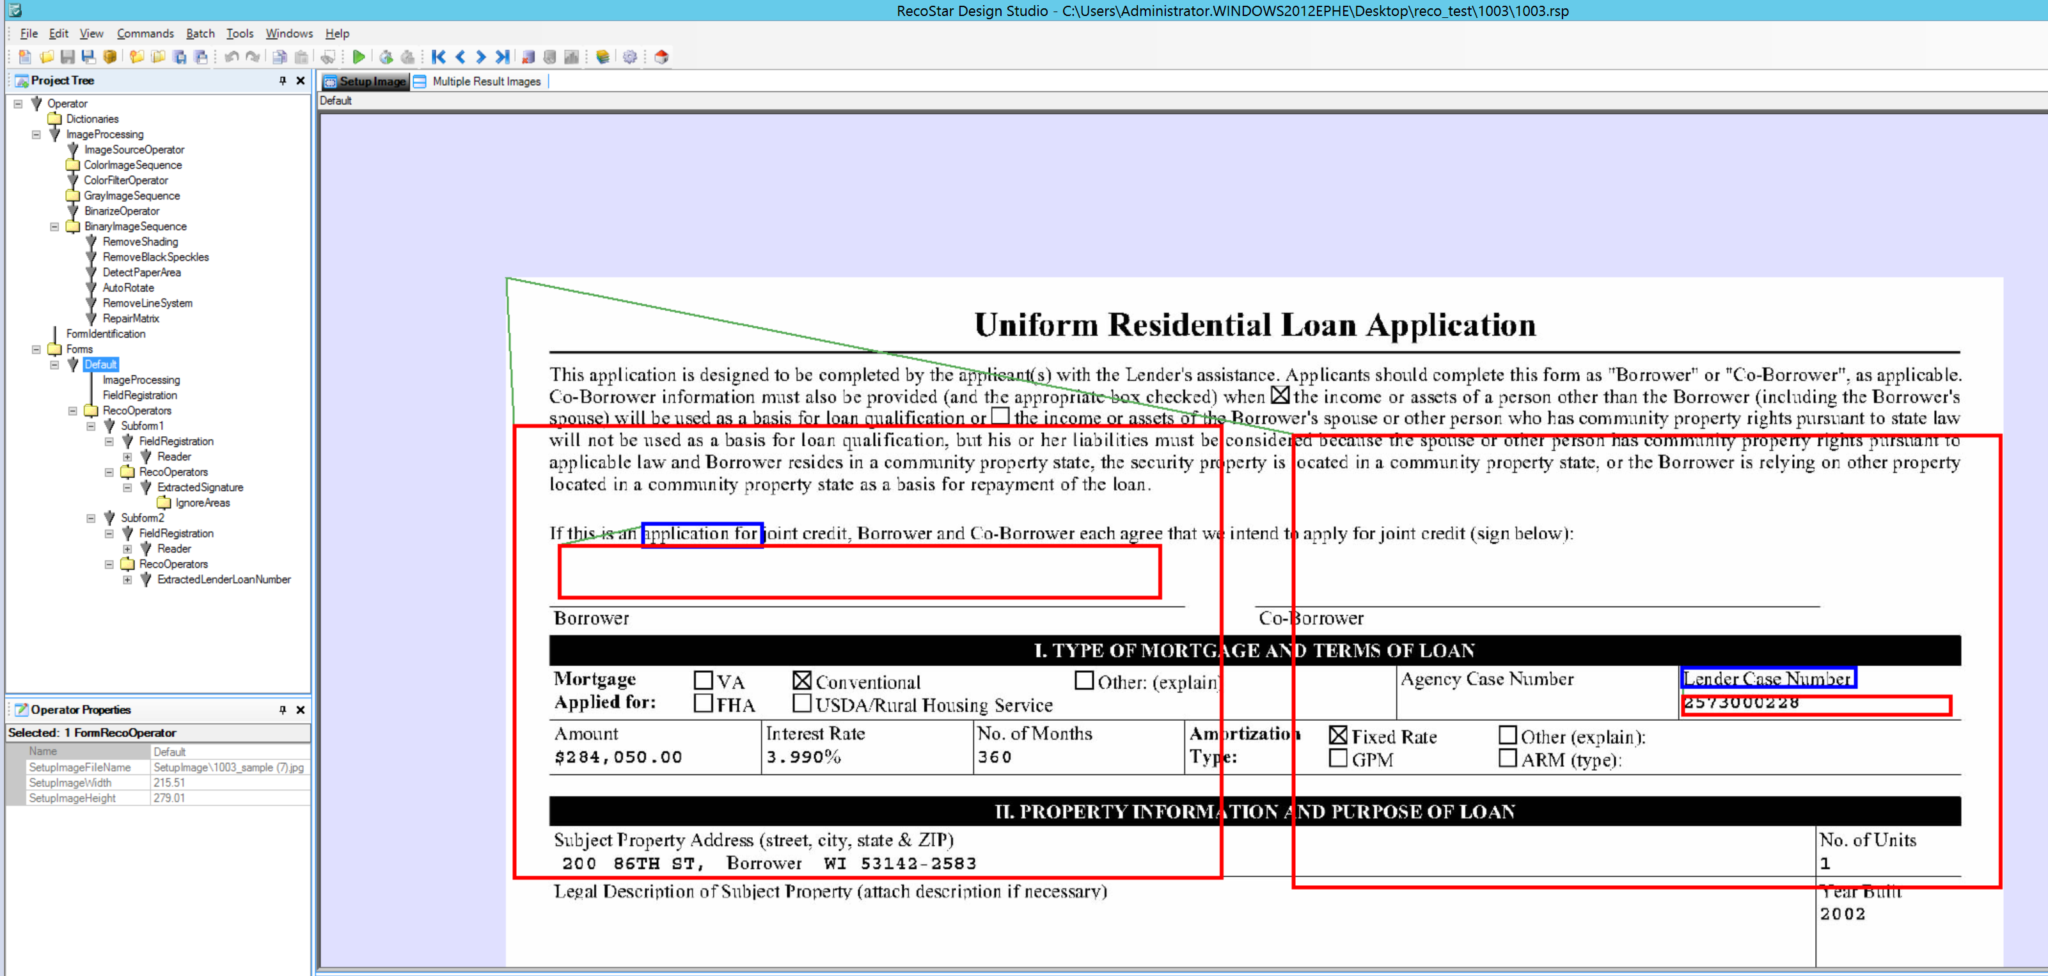Screen dimensions: 2048x976
Task: Click the globe run-step toolbar icon
Action: 386,57
